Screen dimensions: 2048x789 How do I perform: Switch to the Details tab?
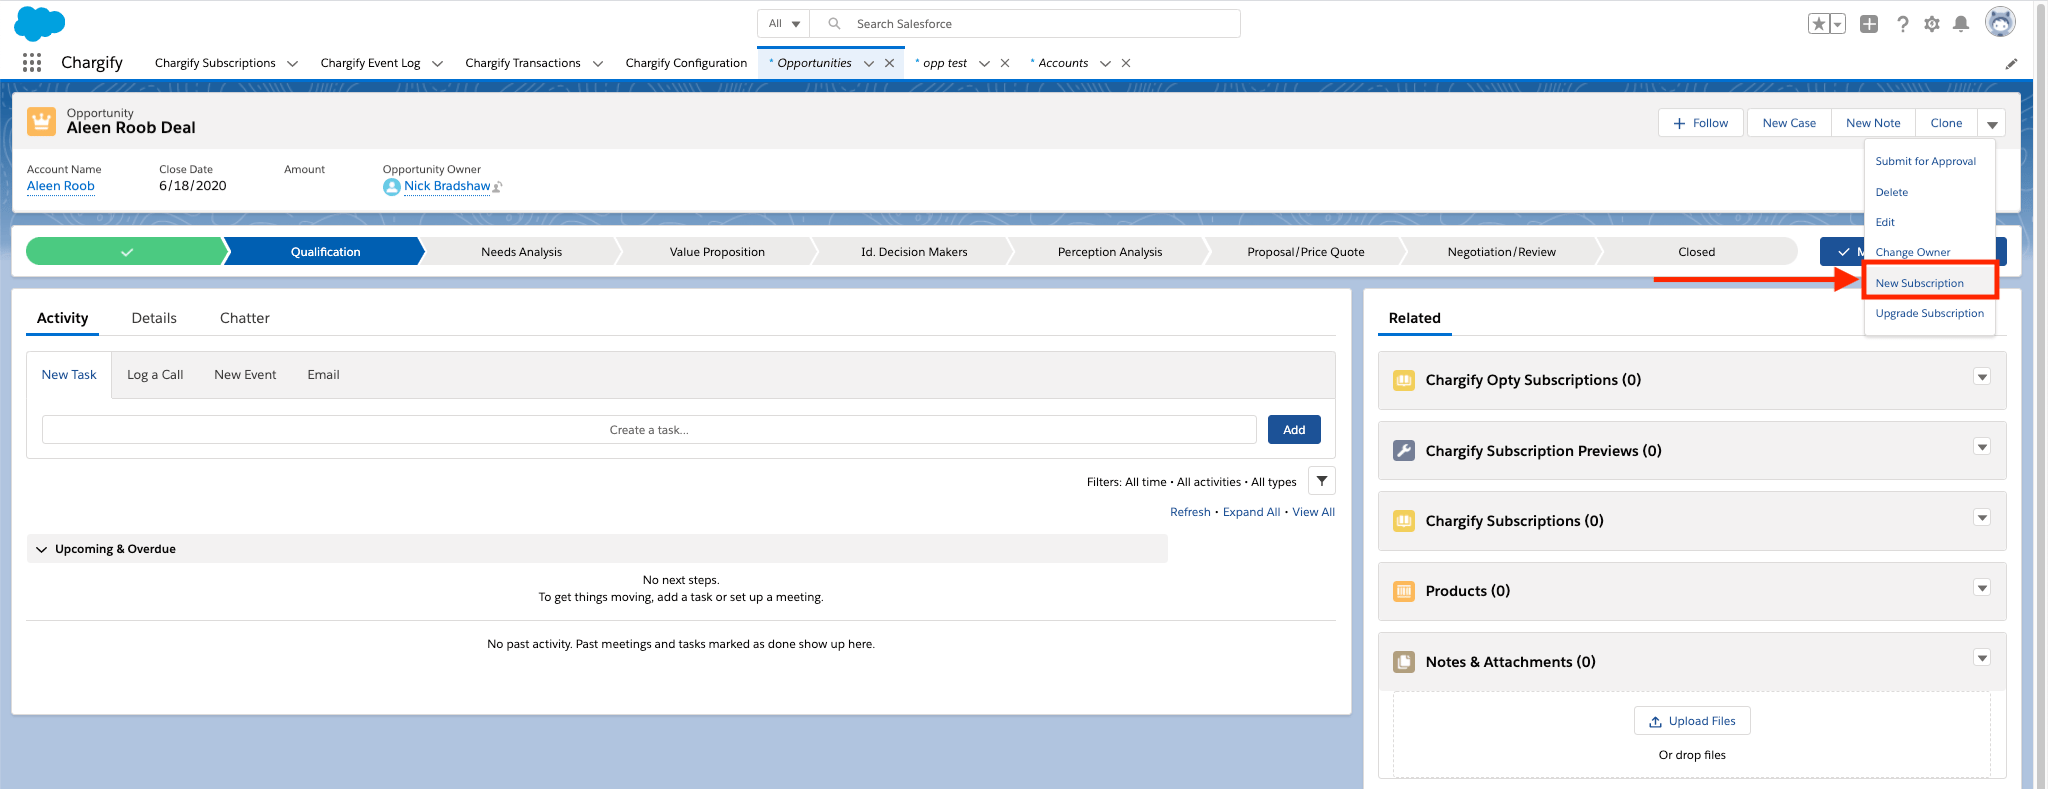click(154, 318)
